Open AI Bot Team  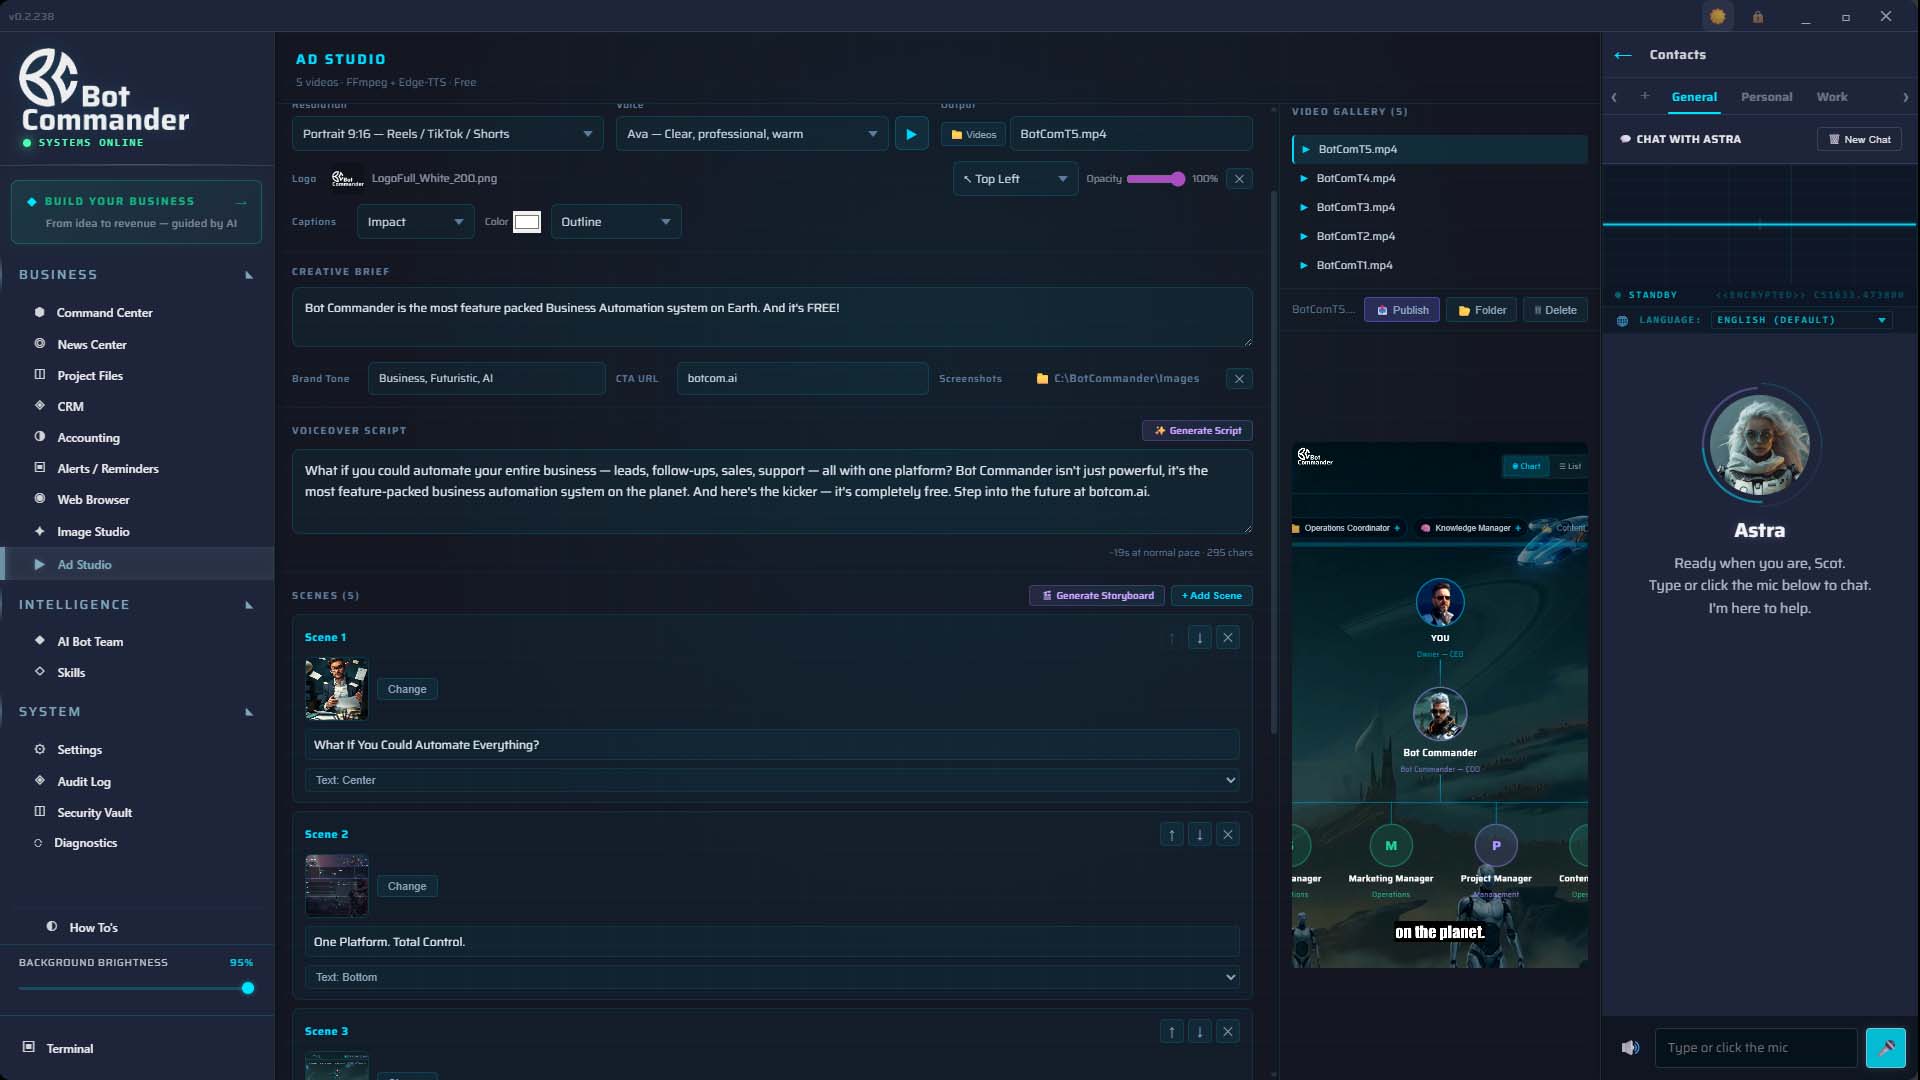pyautogui.click(x=90, y=642)
